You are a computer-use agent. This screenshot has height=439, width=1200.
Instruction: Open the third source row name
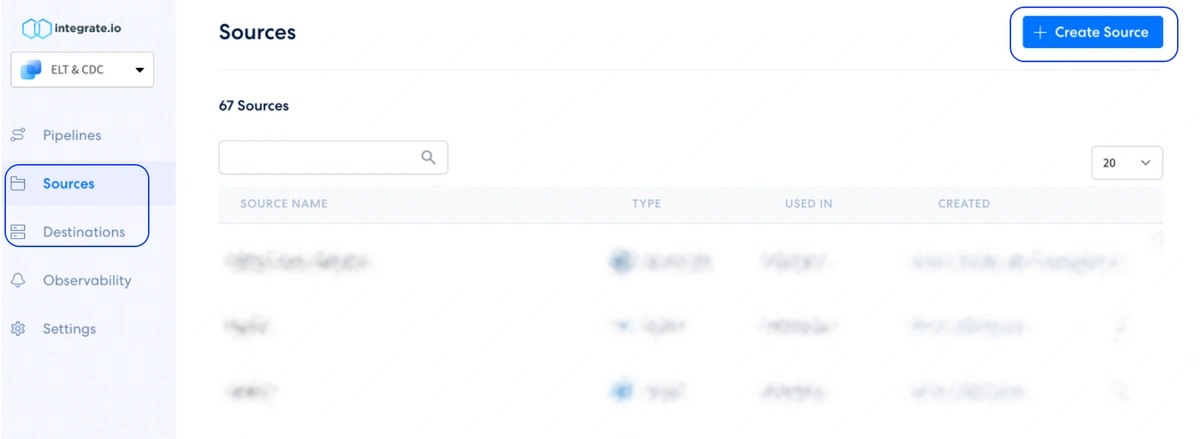pos(250,390)
